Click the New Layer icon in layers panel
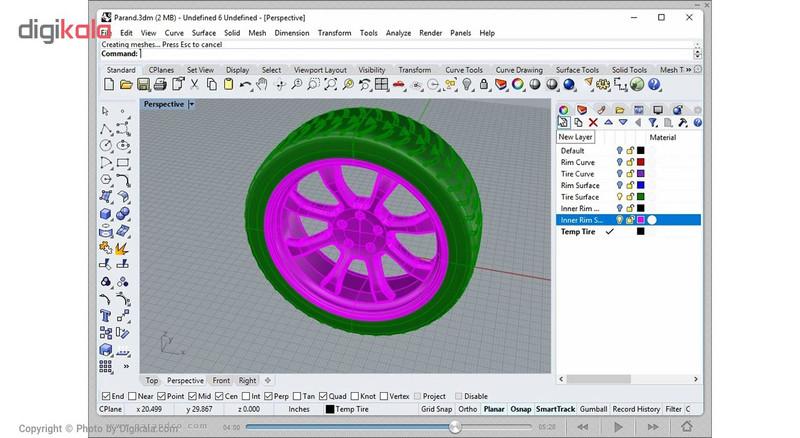800x438 pixels. tap(563, 123)
